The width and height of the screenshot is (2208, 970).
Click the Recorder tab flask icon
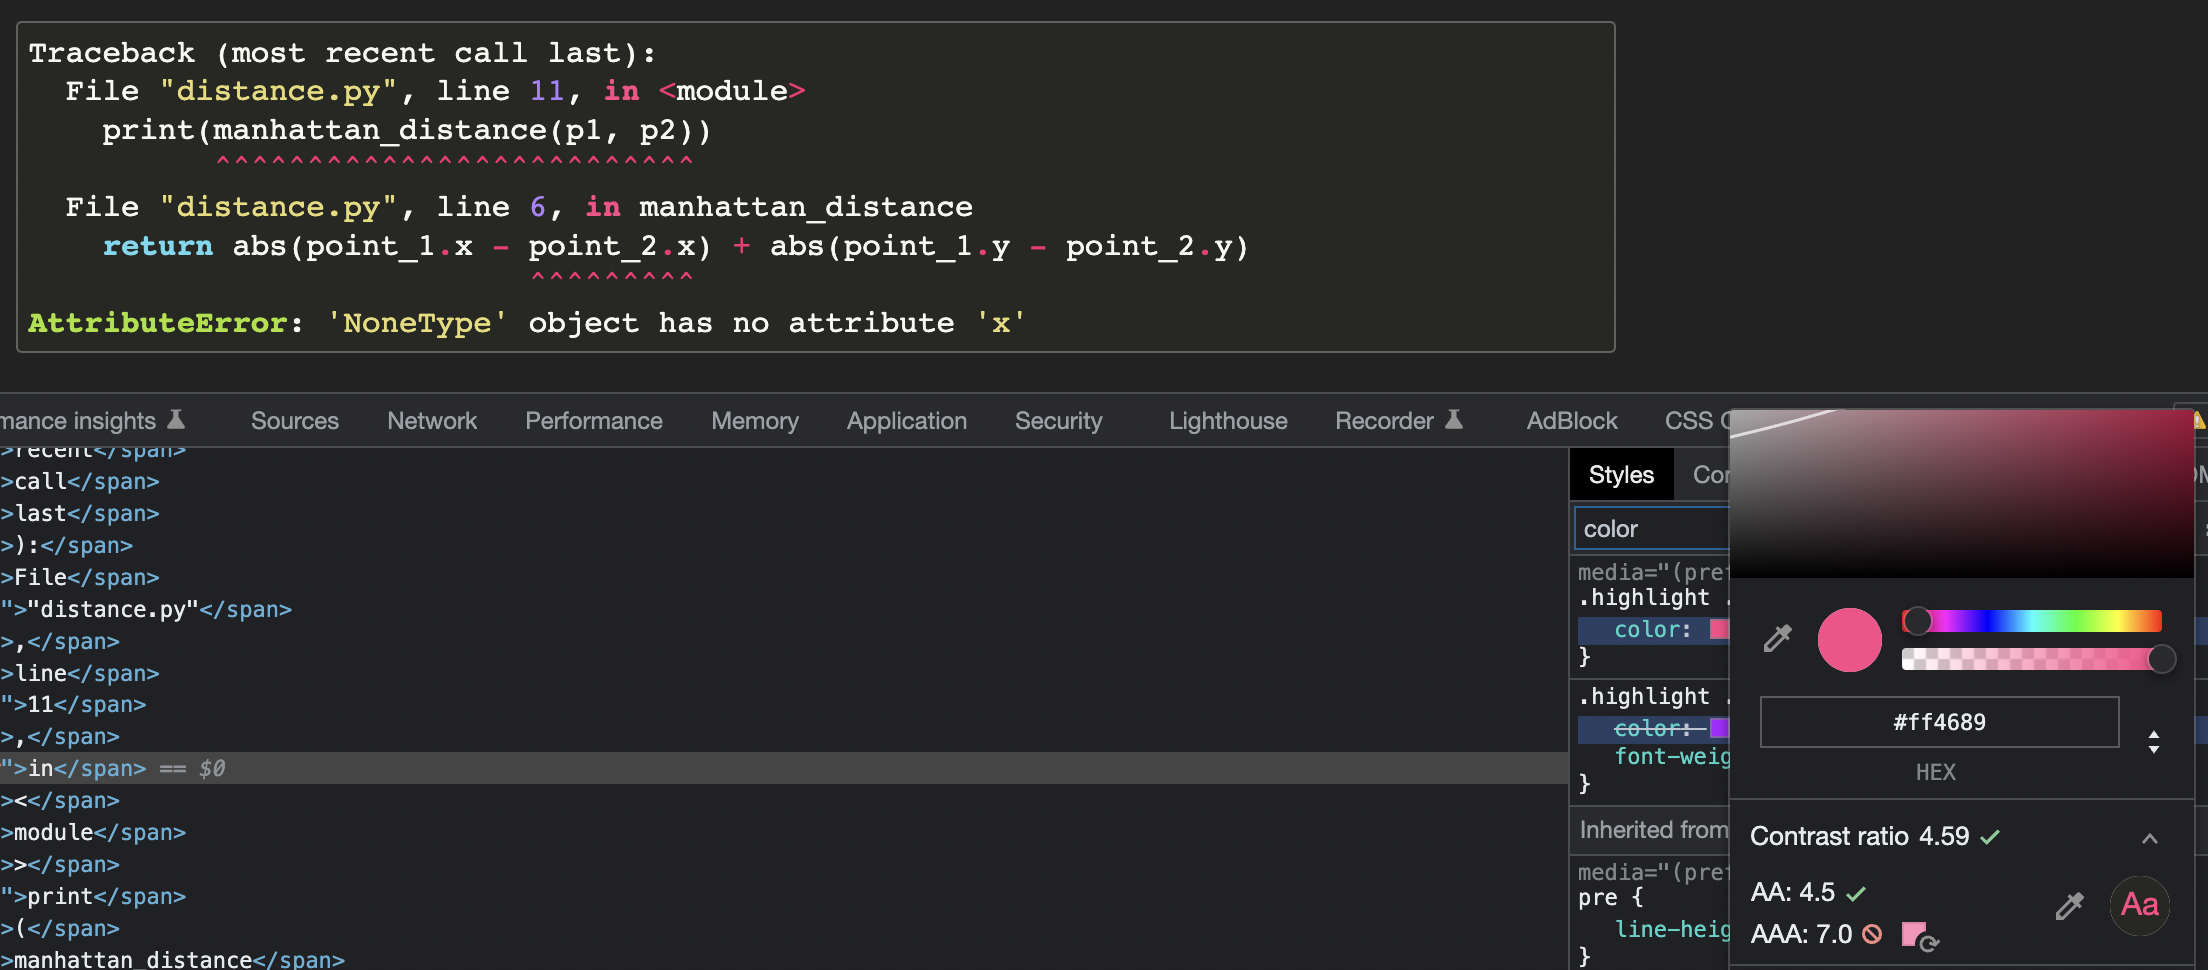coord(1454,419)
